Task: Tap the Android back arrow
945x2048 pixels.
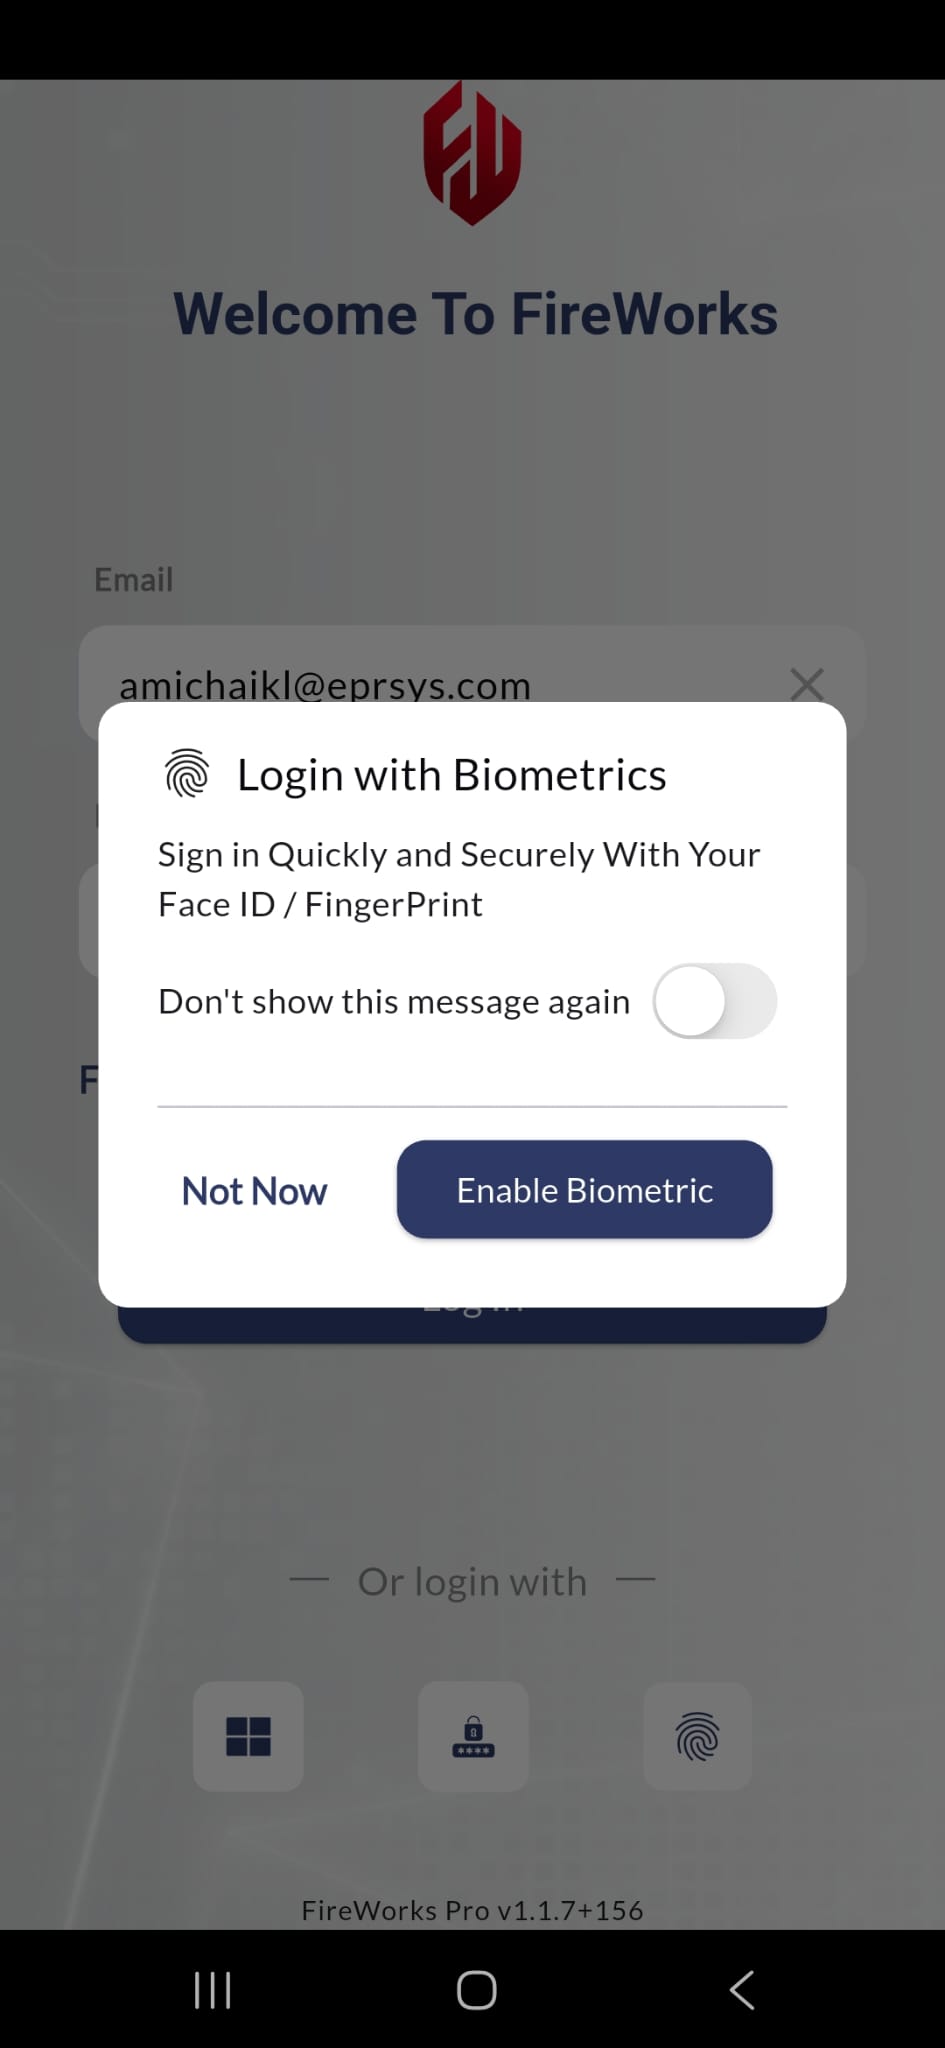Action: tap(741, 1990)
